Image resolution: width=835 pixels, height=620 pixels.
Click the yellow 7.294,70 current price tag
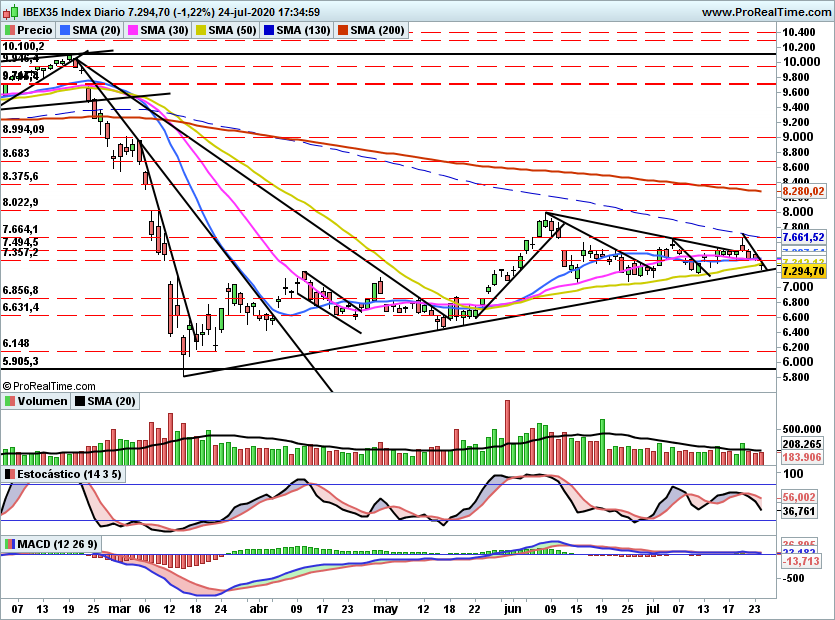tap(803, 271)
